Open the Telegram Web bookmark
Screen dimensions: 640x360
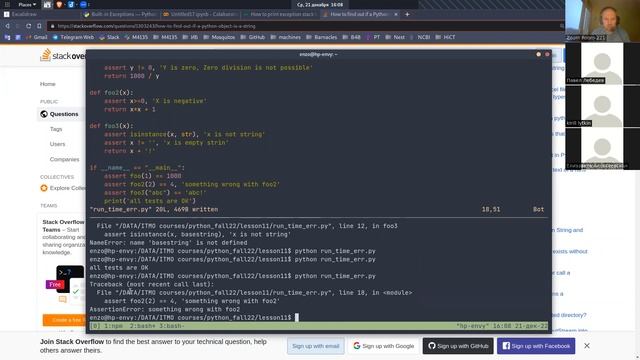(73, 37)
